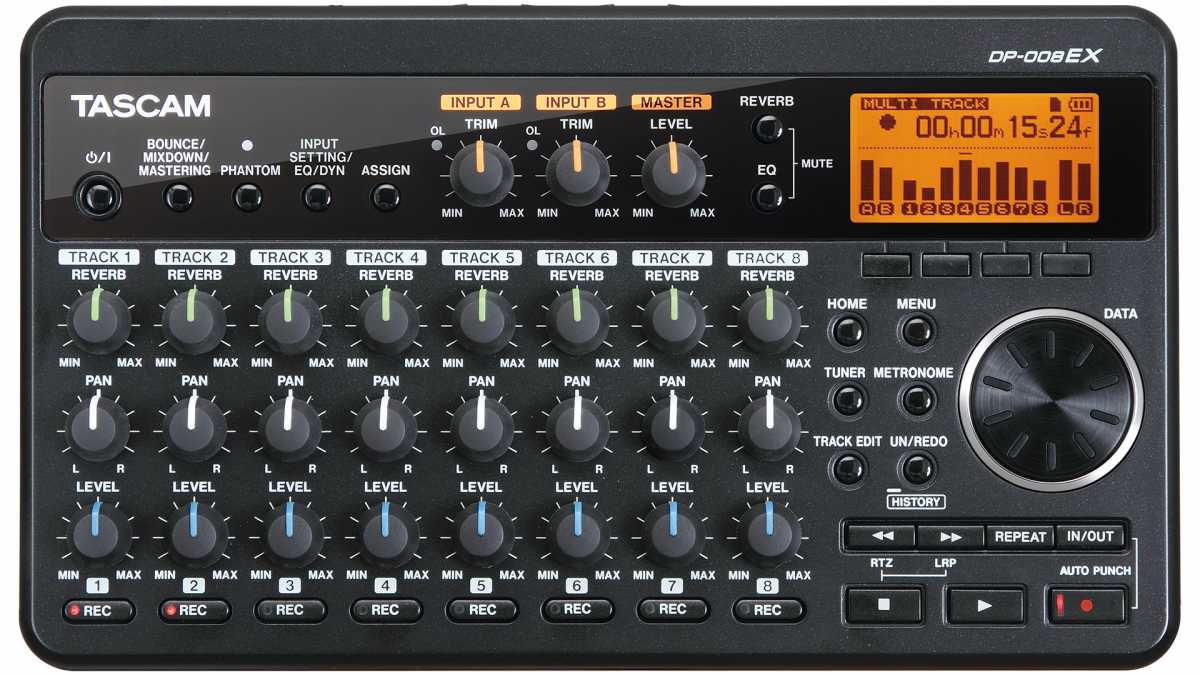Click the stop transport button

coord(883,605)
